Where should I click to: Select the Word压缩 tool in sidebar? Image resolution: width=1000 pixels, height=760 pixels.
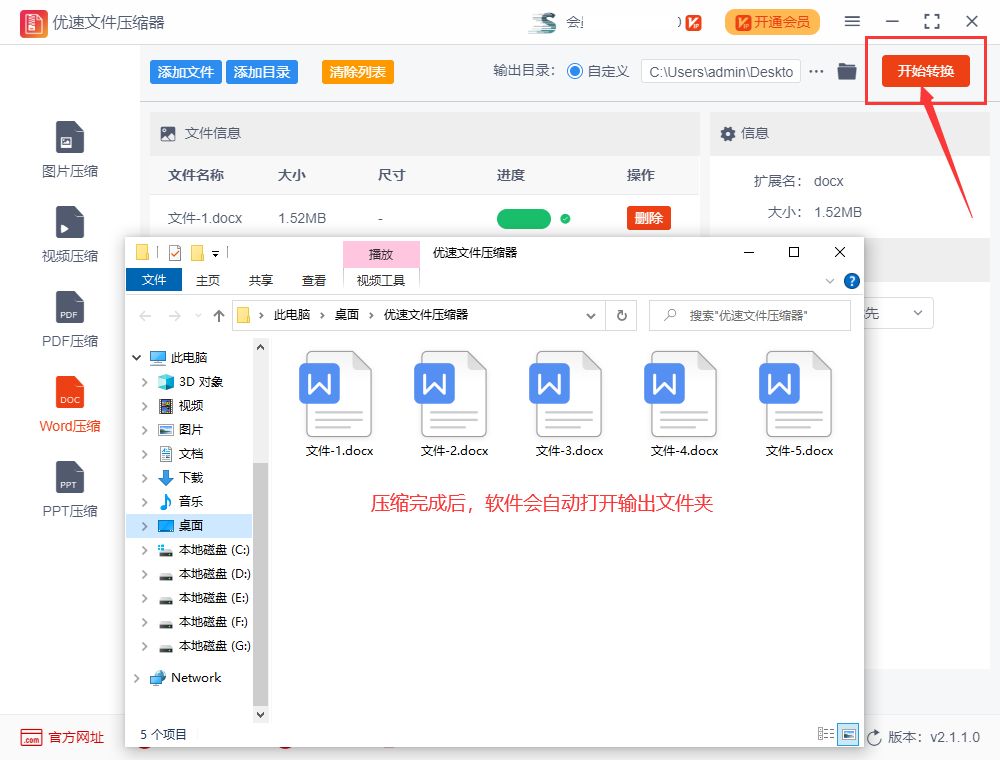pyautogui.click(x=70, y=404)
